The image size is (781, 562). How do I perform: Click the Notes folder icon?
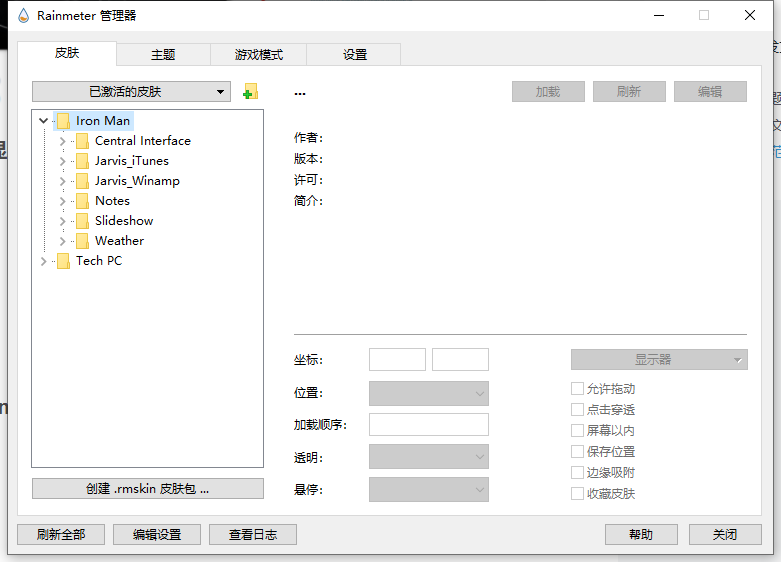(82, 201)
